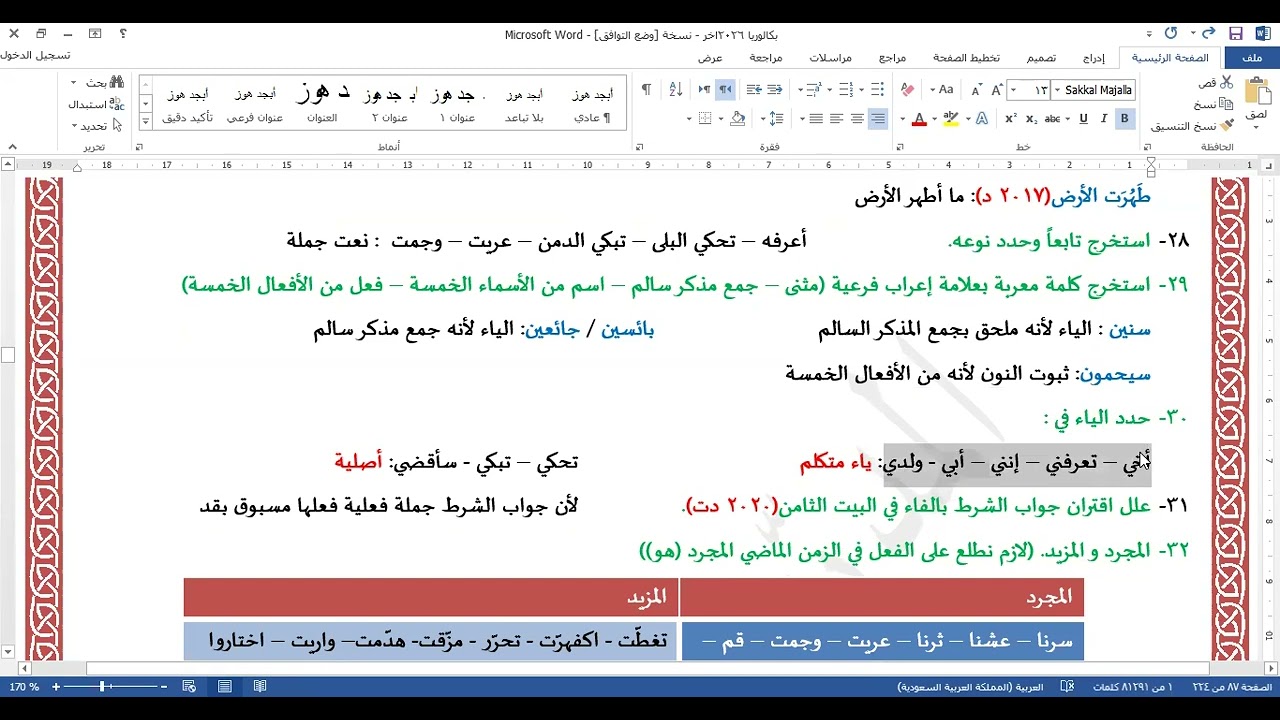Open the font size dropdown

point(1014,90)
